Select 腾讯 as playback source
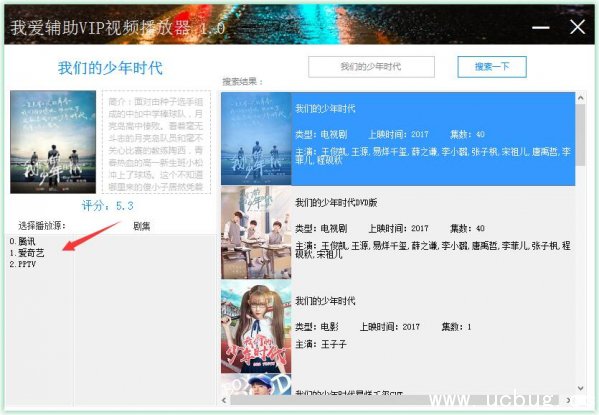Image resolution: width=599 pixels, height=415 pixels. pos(22,241)
